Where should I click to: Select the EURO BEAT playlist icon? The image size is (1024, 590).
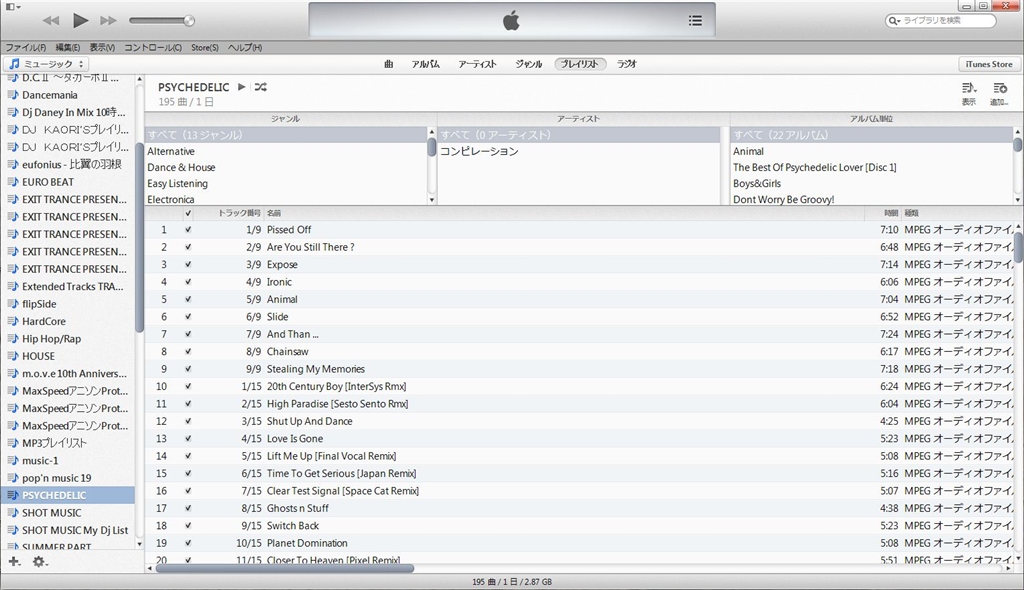[12, 182]
